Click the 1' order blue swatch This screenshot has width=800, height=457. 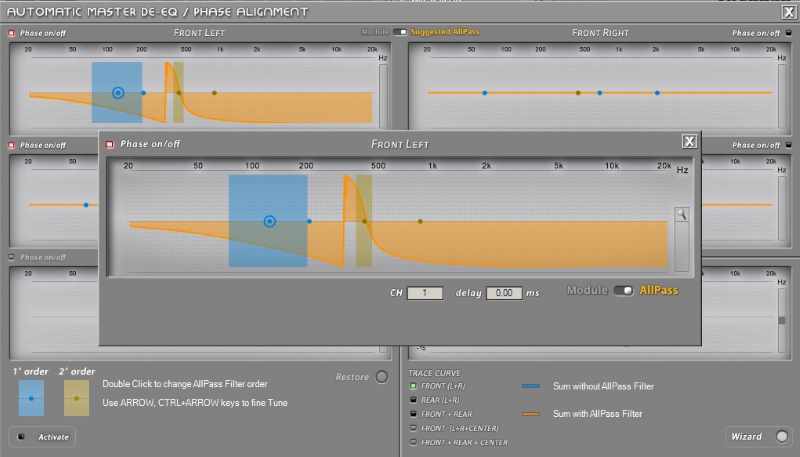(31, 398)
